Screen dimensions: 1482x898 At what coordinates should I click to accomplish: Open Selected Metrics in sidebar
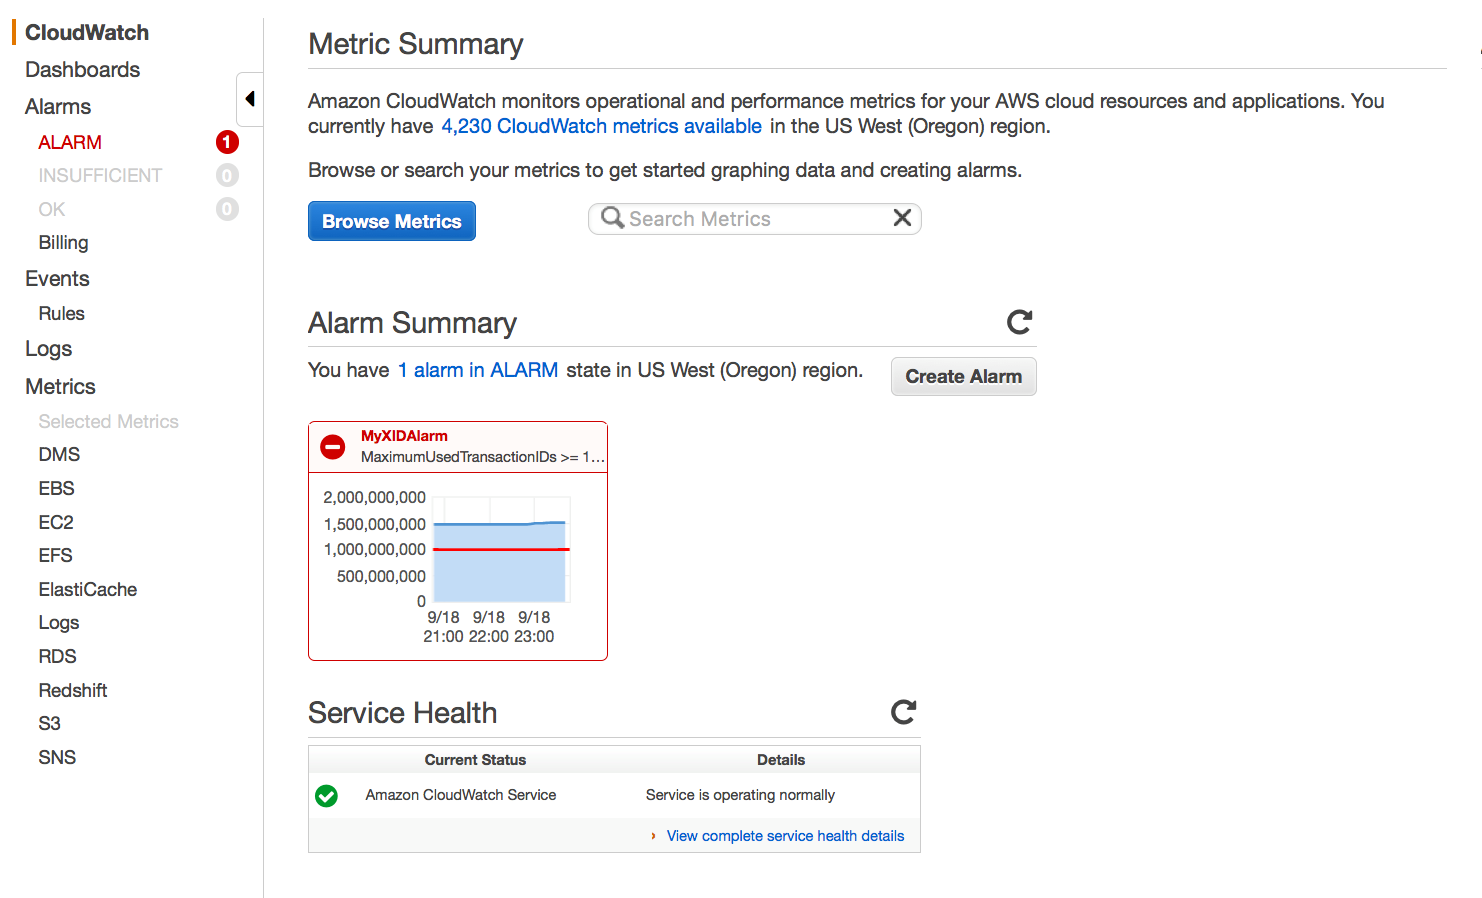(x=108, y=421)
